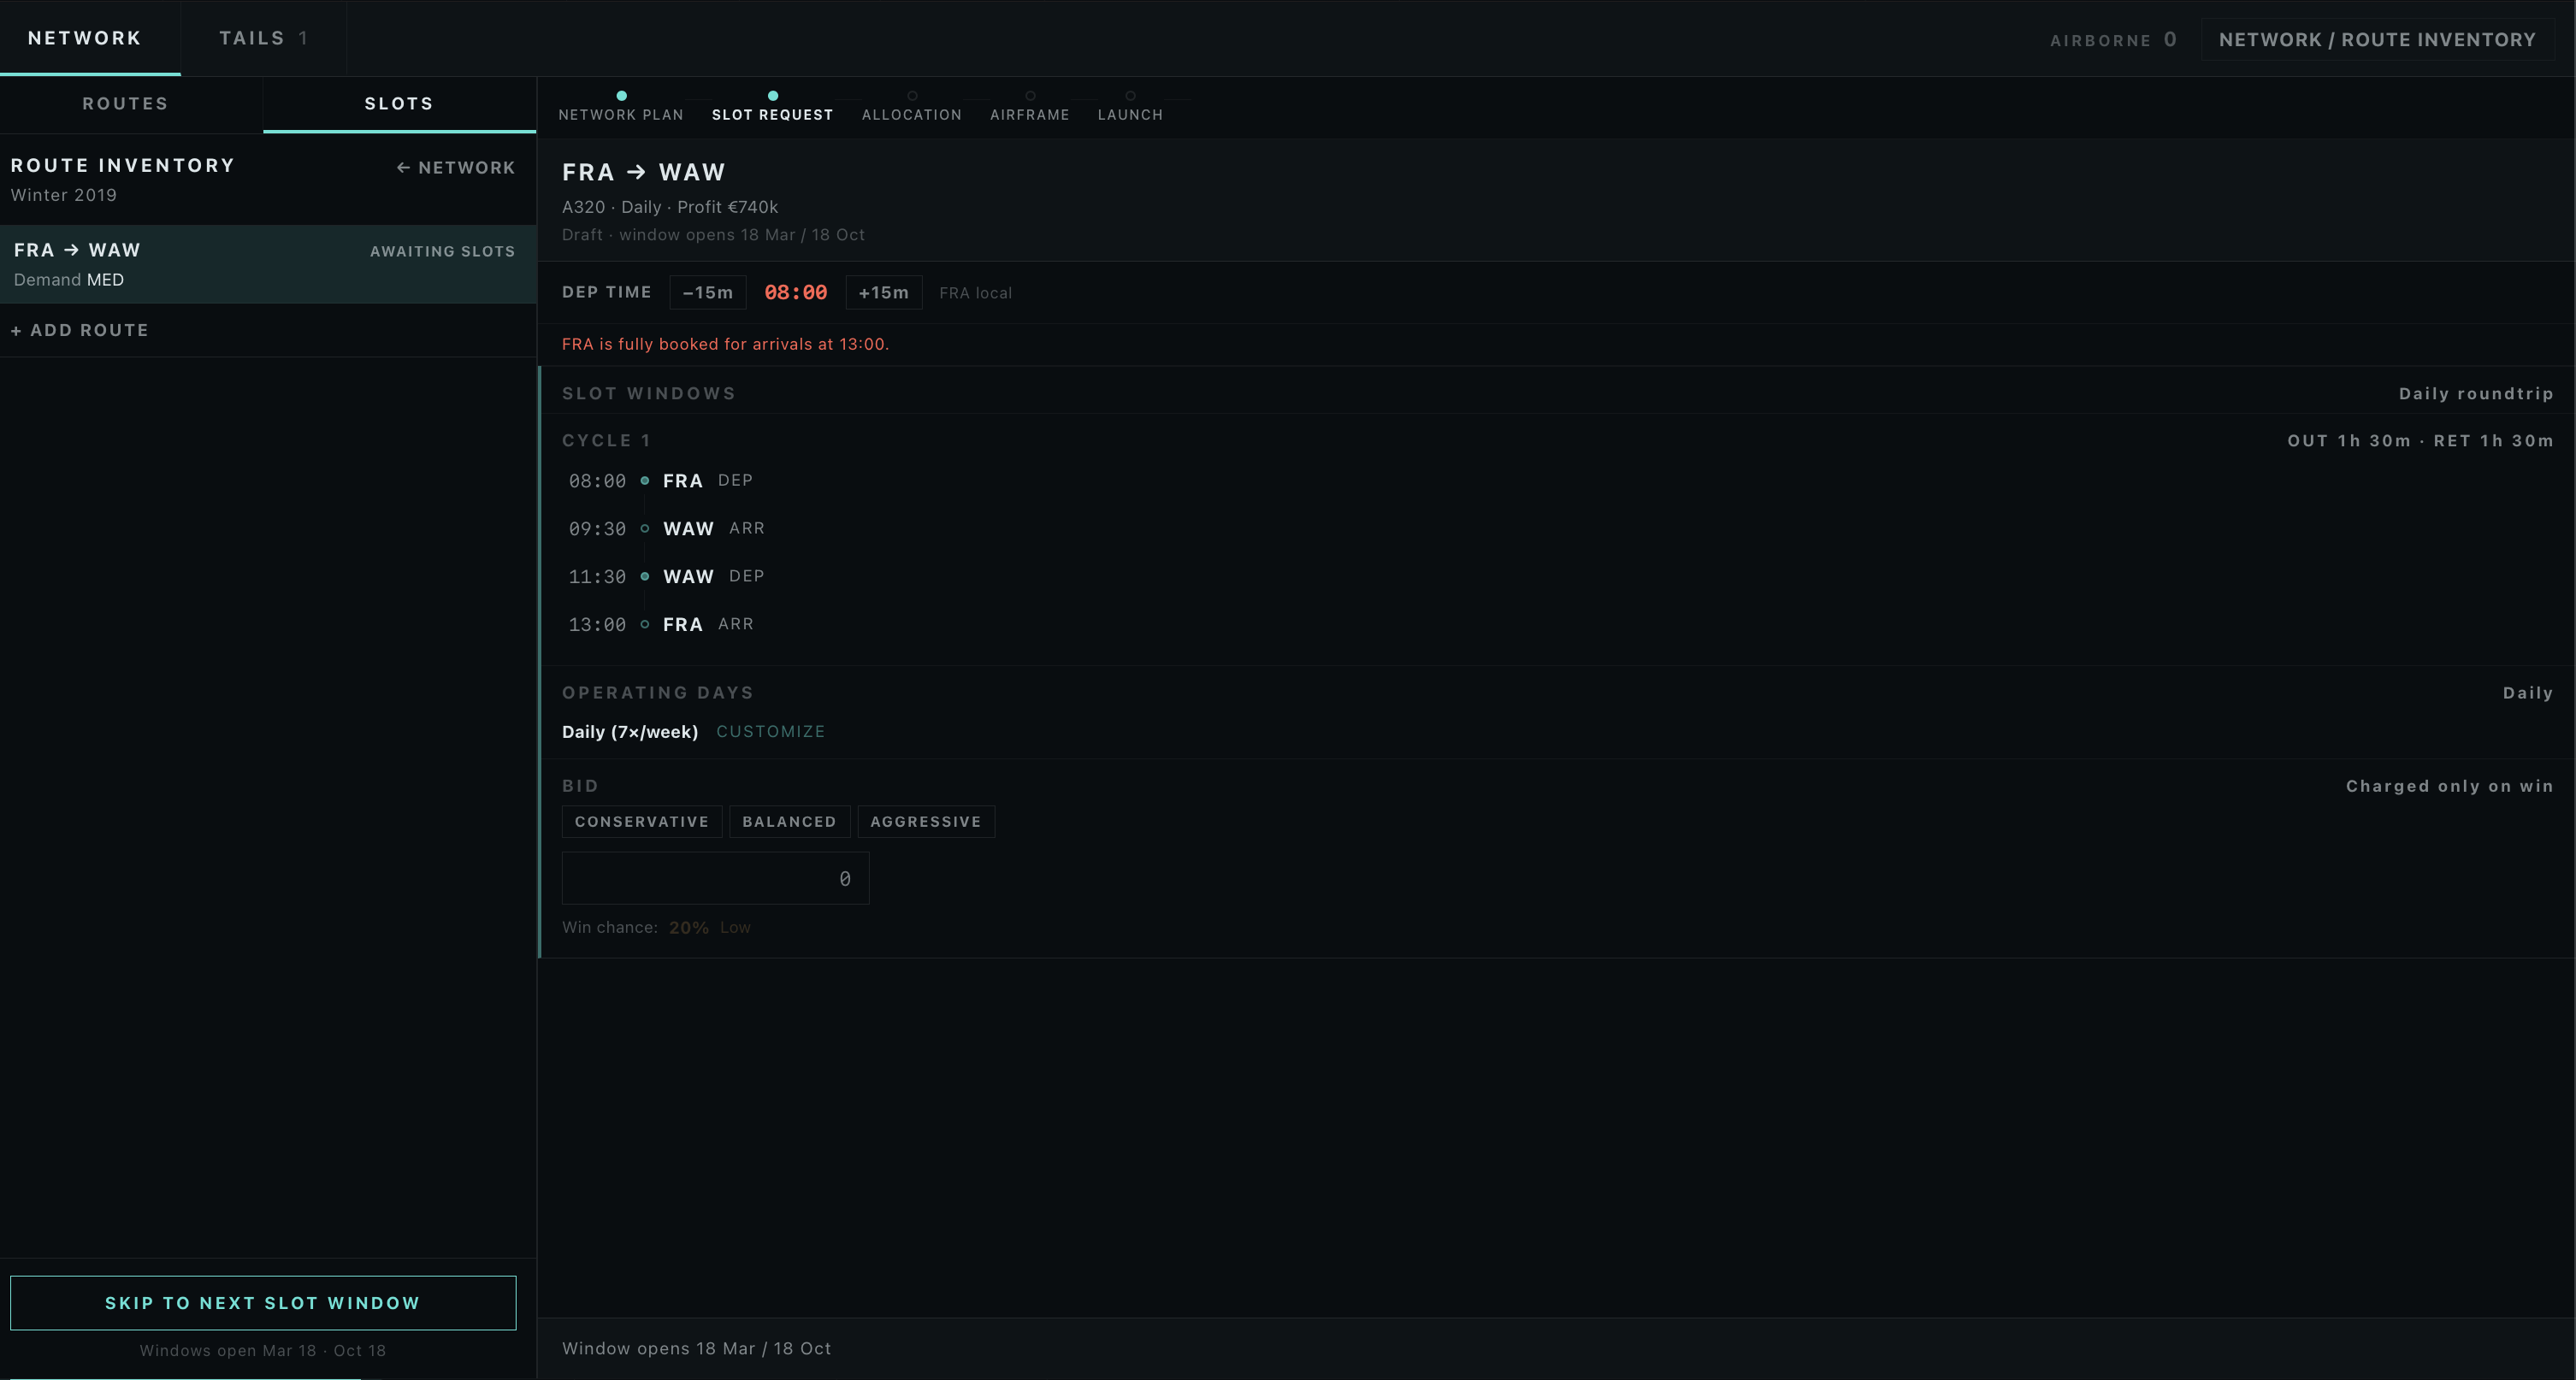Screen dimensions: 2576x1380
Task: Increase departure time by 15m
Action: pos(884,293)
